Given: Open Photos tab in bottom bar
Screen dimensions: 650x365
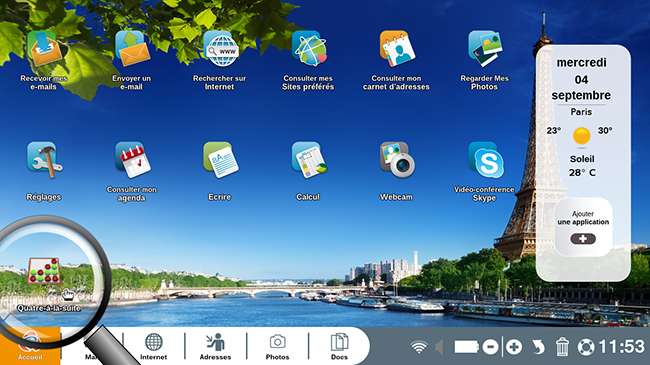Looking at the screenshot, I should tap(277, 347).
